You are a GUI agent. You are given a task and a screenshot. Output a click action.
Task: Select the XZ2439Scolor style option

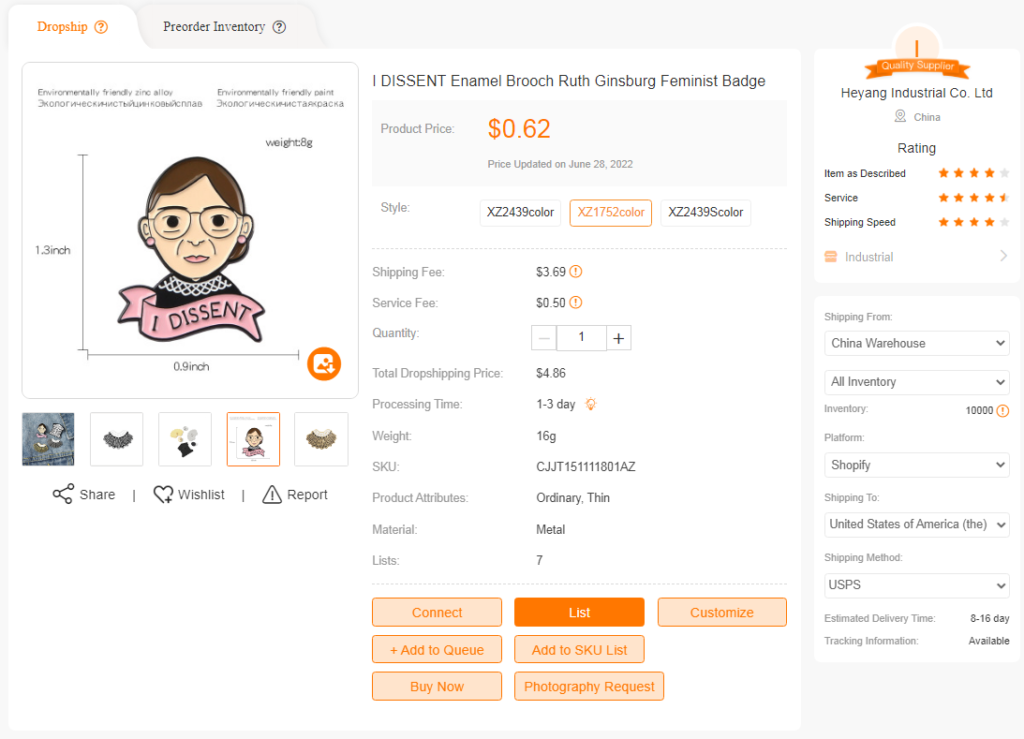click(705, 213)
